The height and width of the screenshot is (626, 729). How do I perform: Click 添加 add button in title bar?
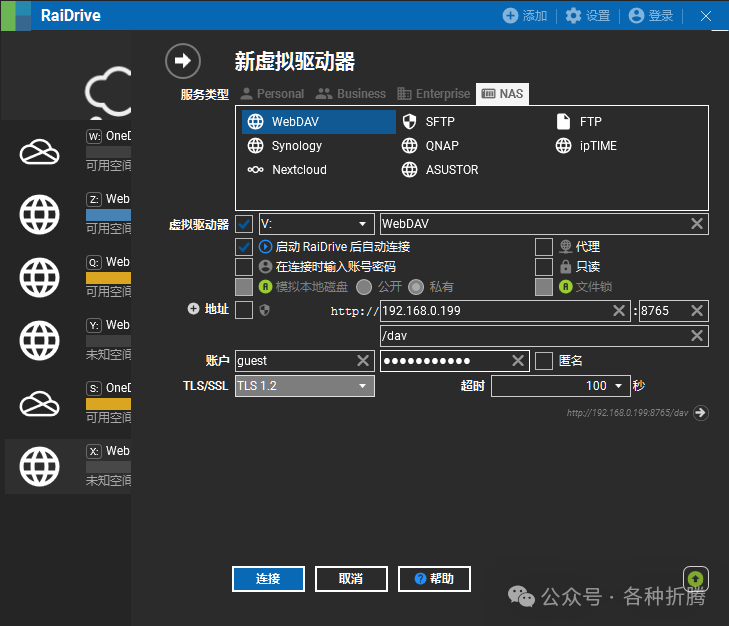tap(525, 16)
